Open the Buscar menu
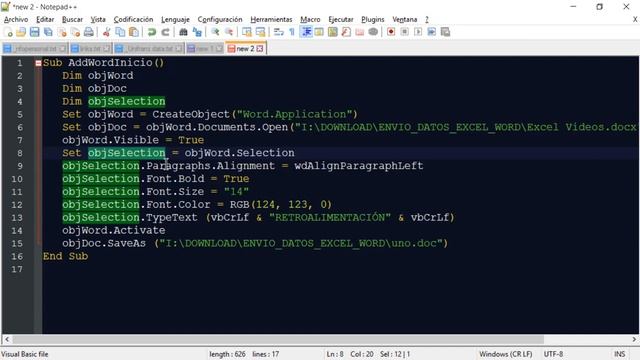Screen dimensions: 640x360 (72, 19)
